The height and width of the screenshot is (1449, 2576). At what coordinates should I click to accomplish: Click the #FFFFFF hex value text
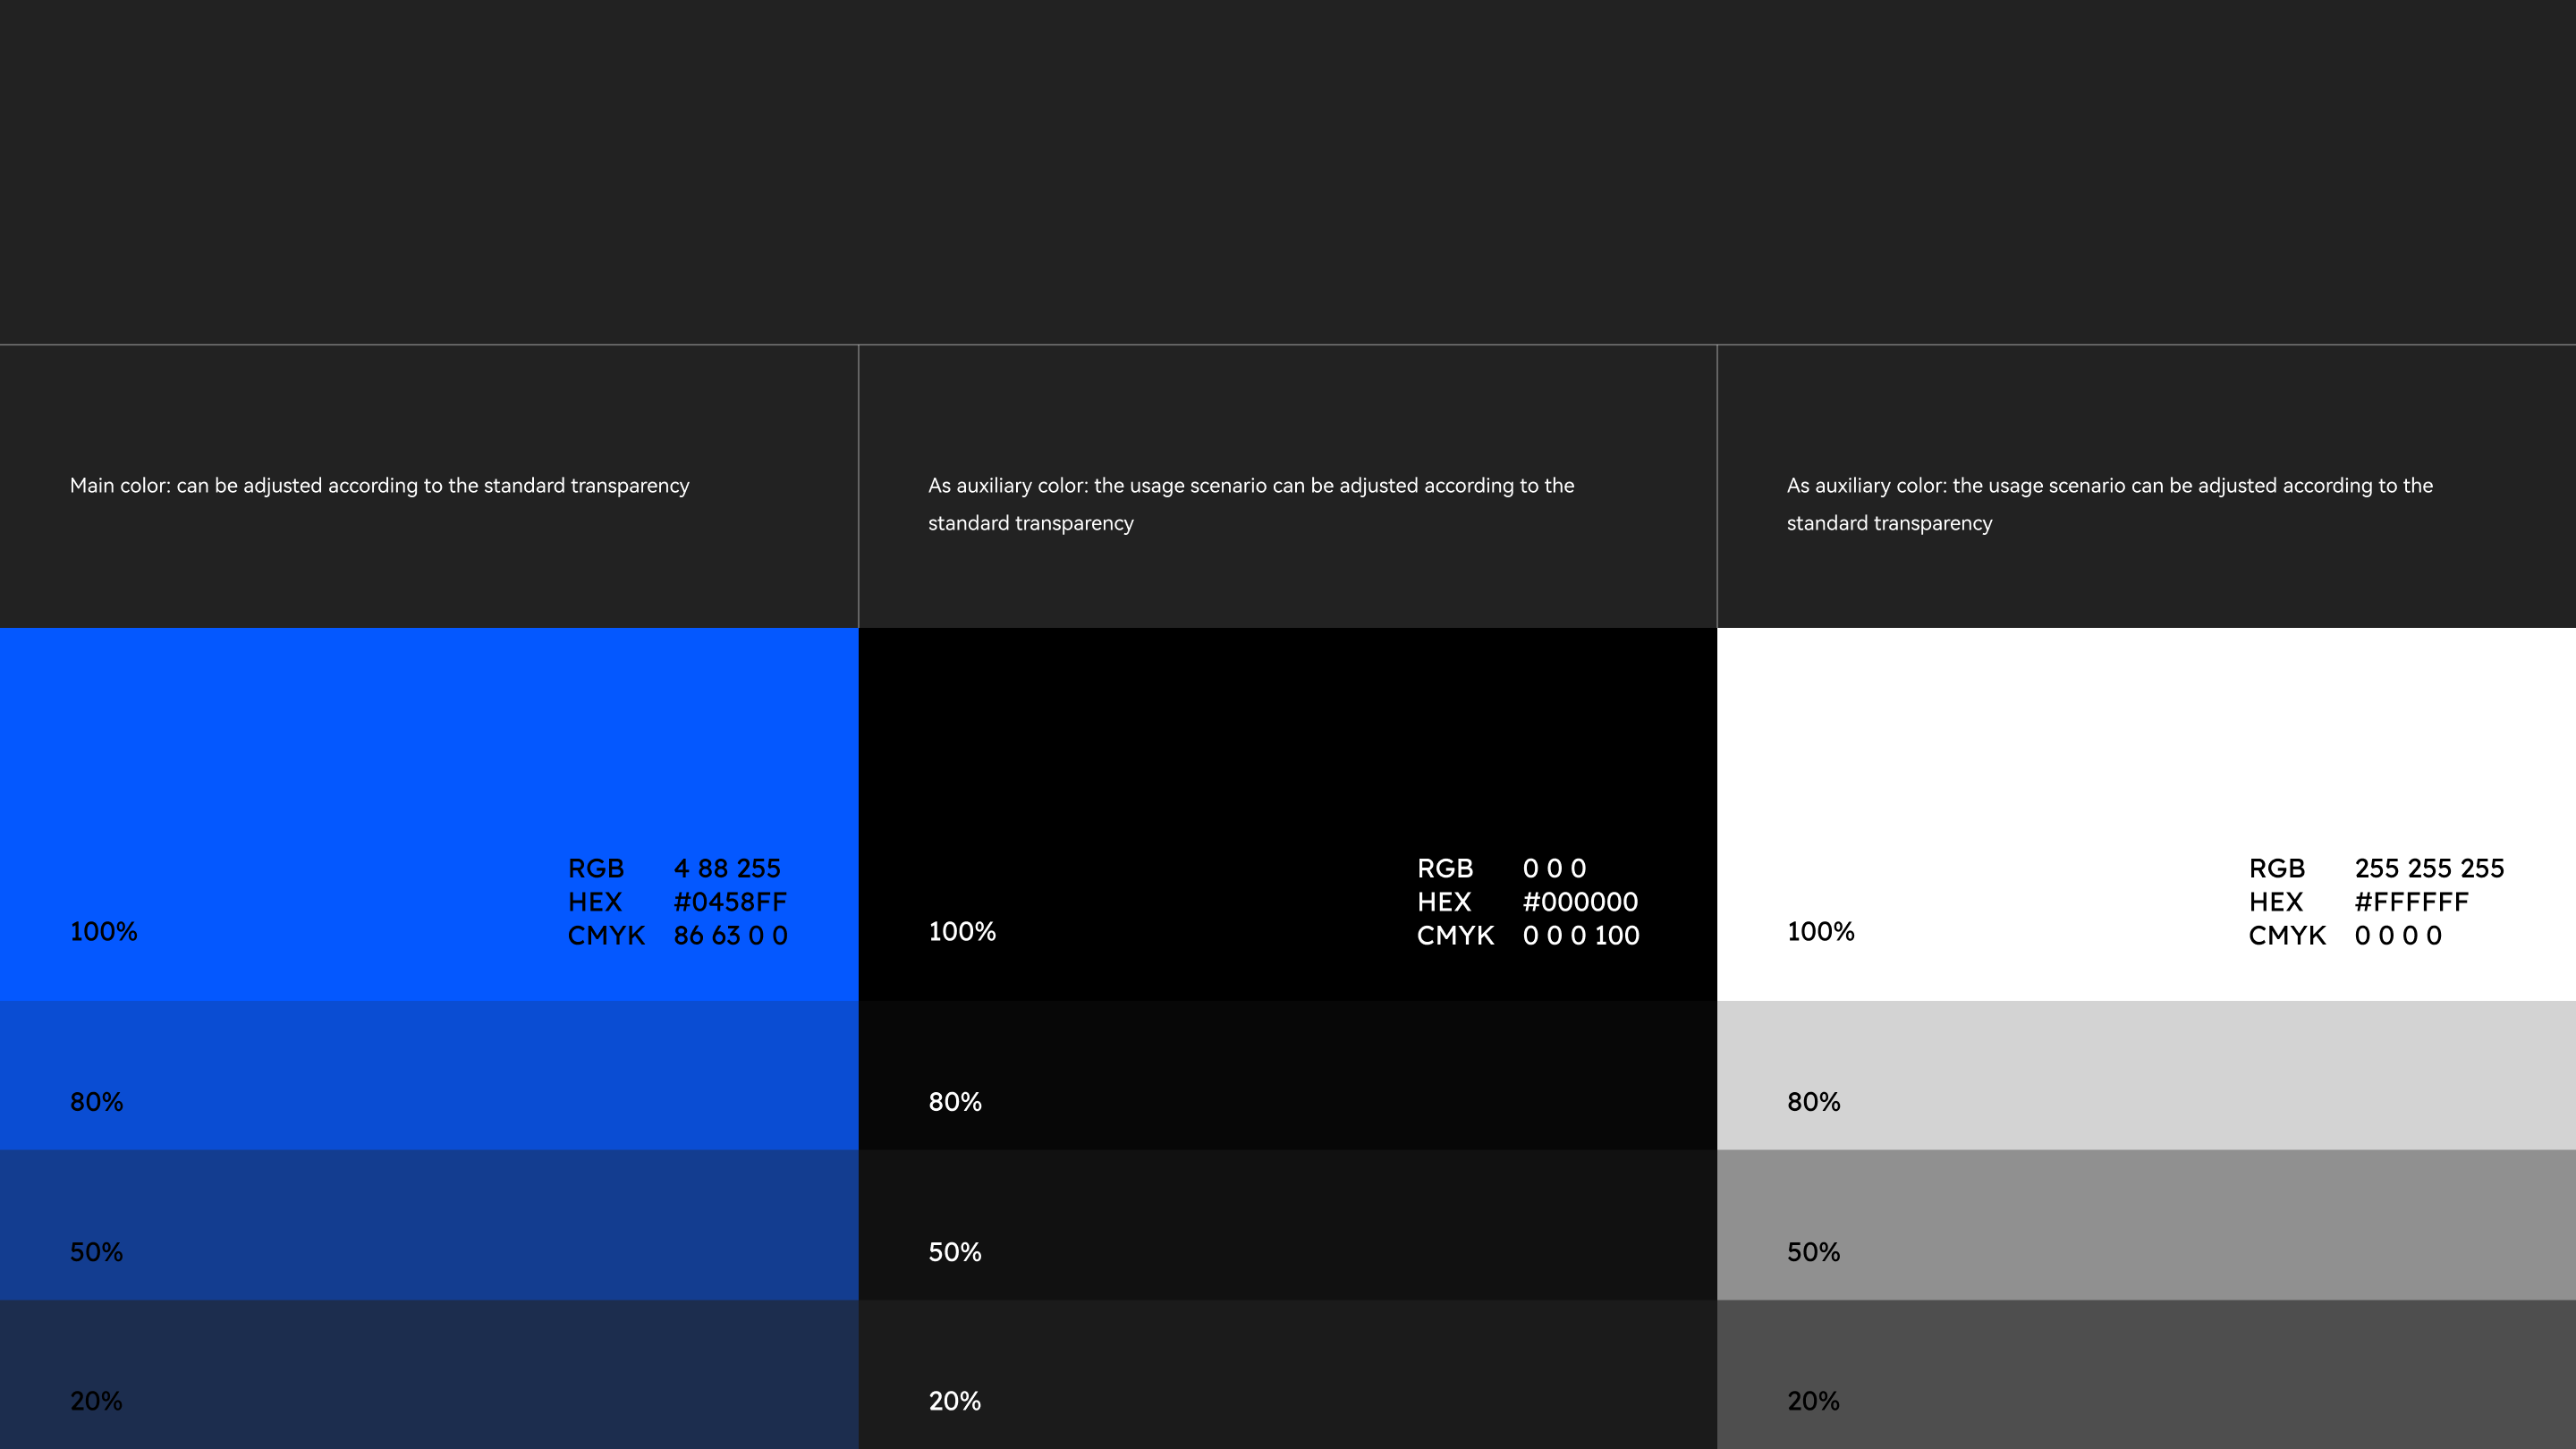pos(2411,902)
